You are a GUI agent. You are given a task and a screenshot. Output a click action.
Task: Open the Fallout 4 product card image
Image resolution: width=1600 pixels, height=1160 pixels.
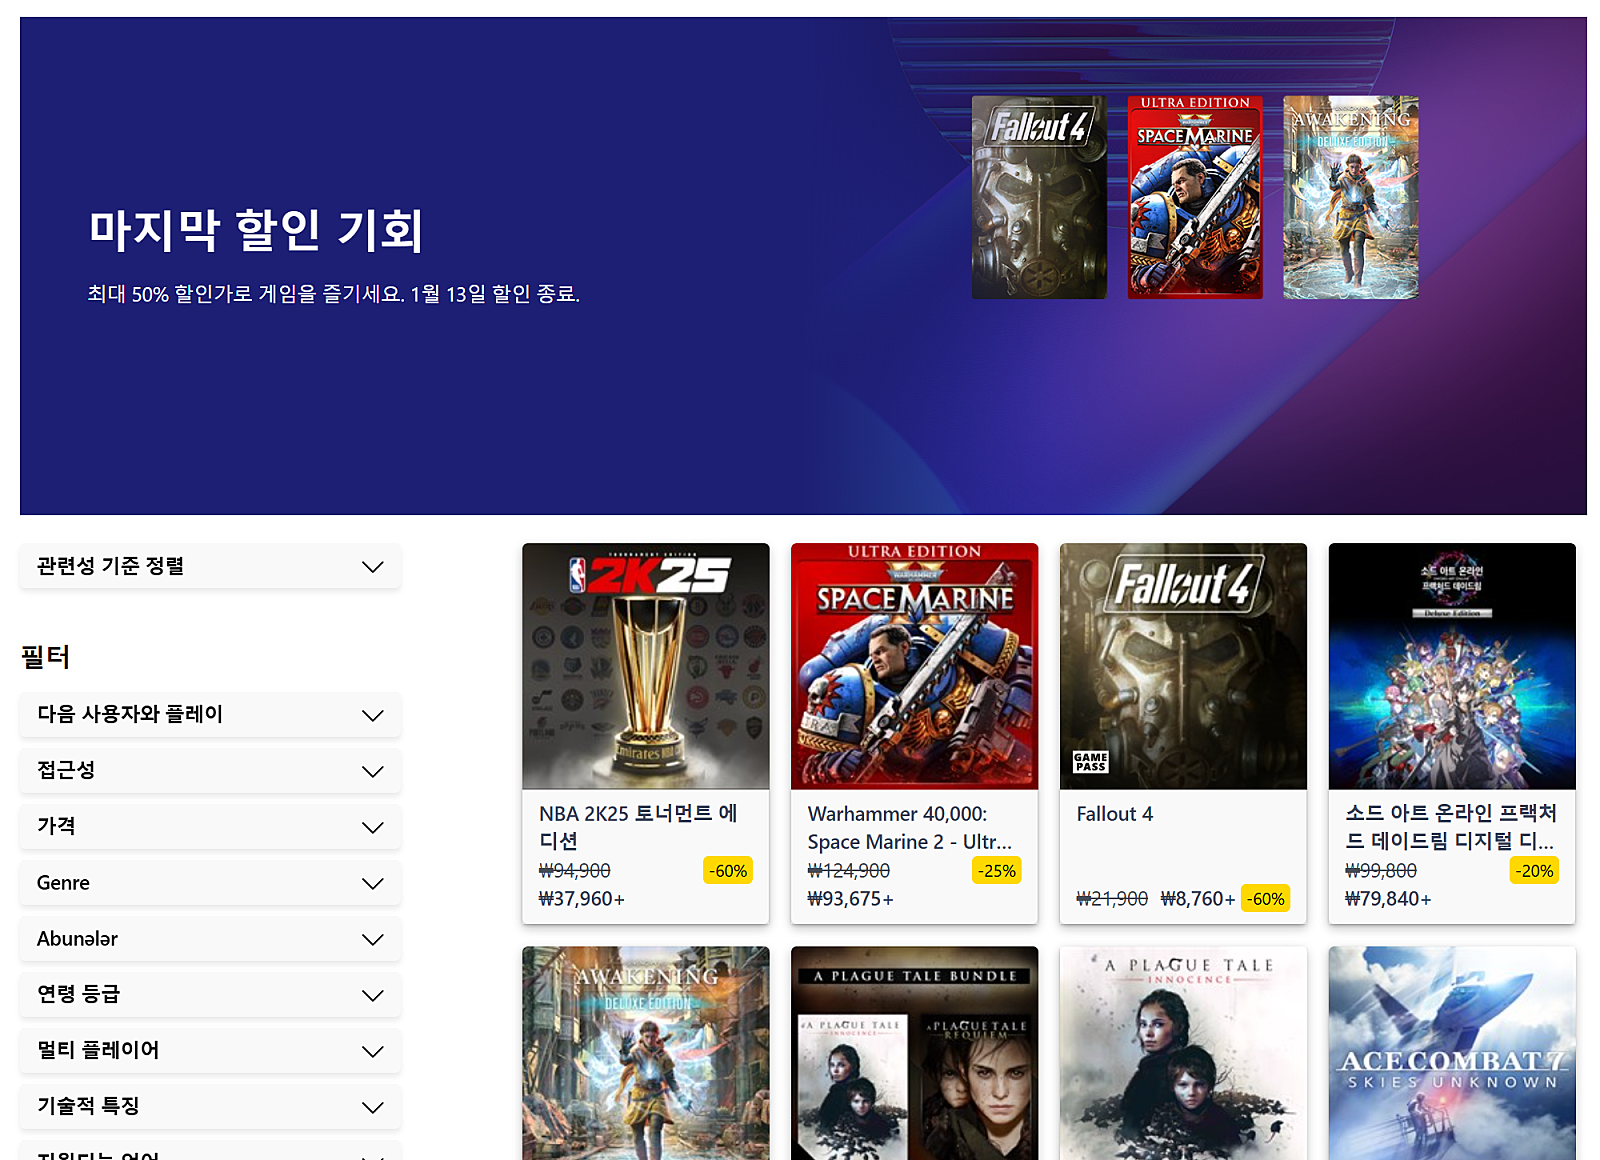tap(1184, 667)
